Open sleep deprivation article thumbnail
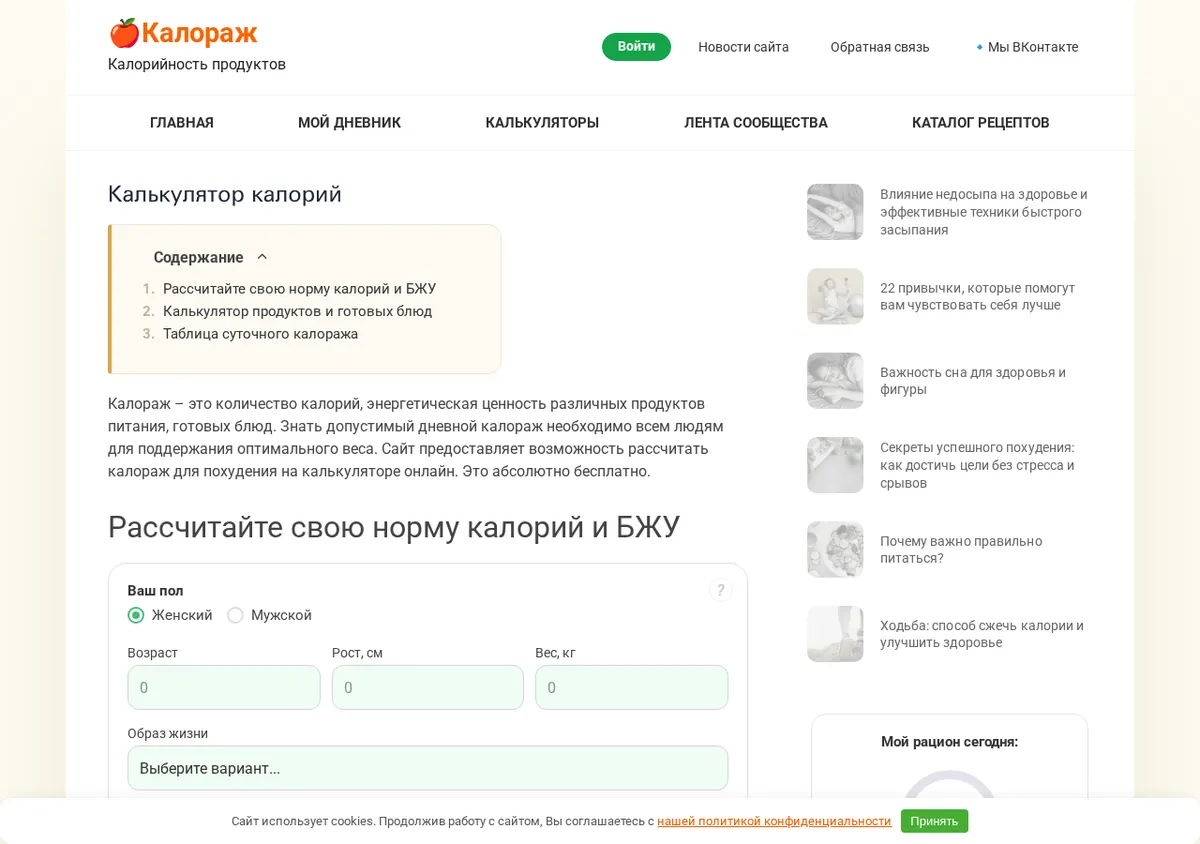 click(x=835, y=212)
